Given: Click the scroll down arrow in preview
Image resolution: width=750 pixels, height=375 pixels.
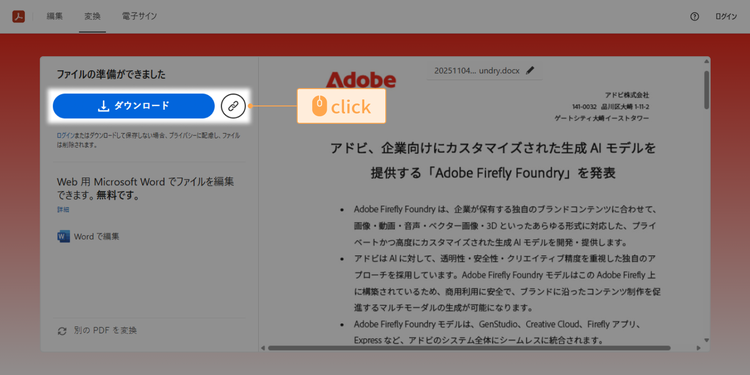Looking at the screenshot, I should (706, 340).
